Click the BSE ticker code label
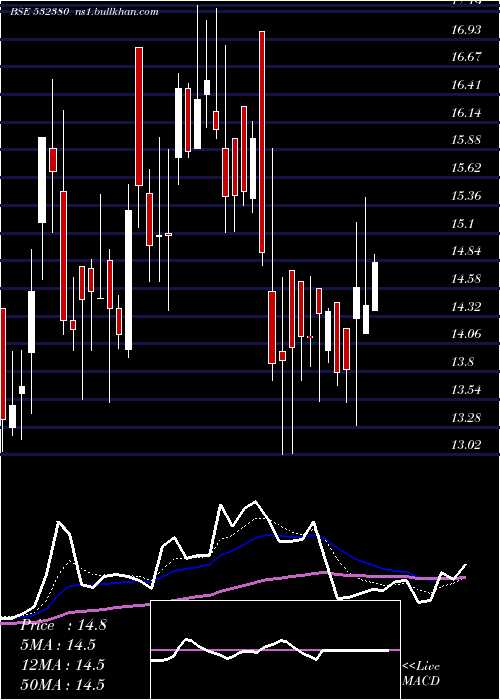Image resolution: width=500 pixels, height=700 pixels. click(x=39, y=12)
